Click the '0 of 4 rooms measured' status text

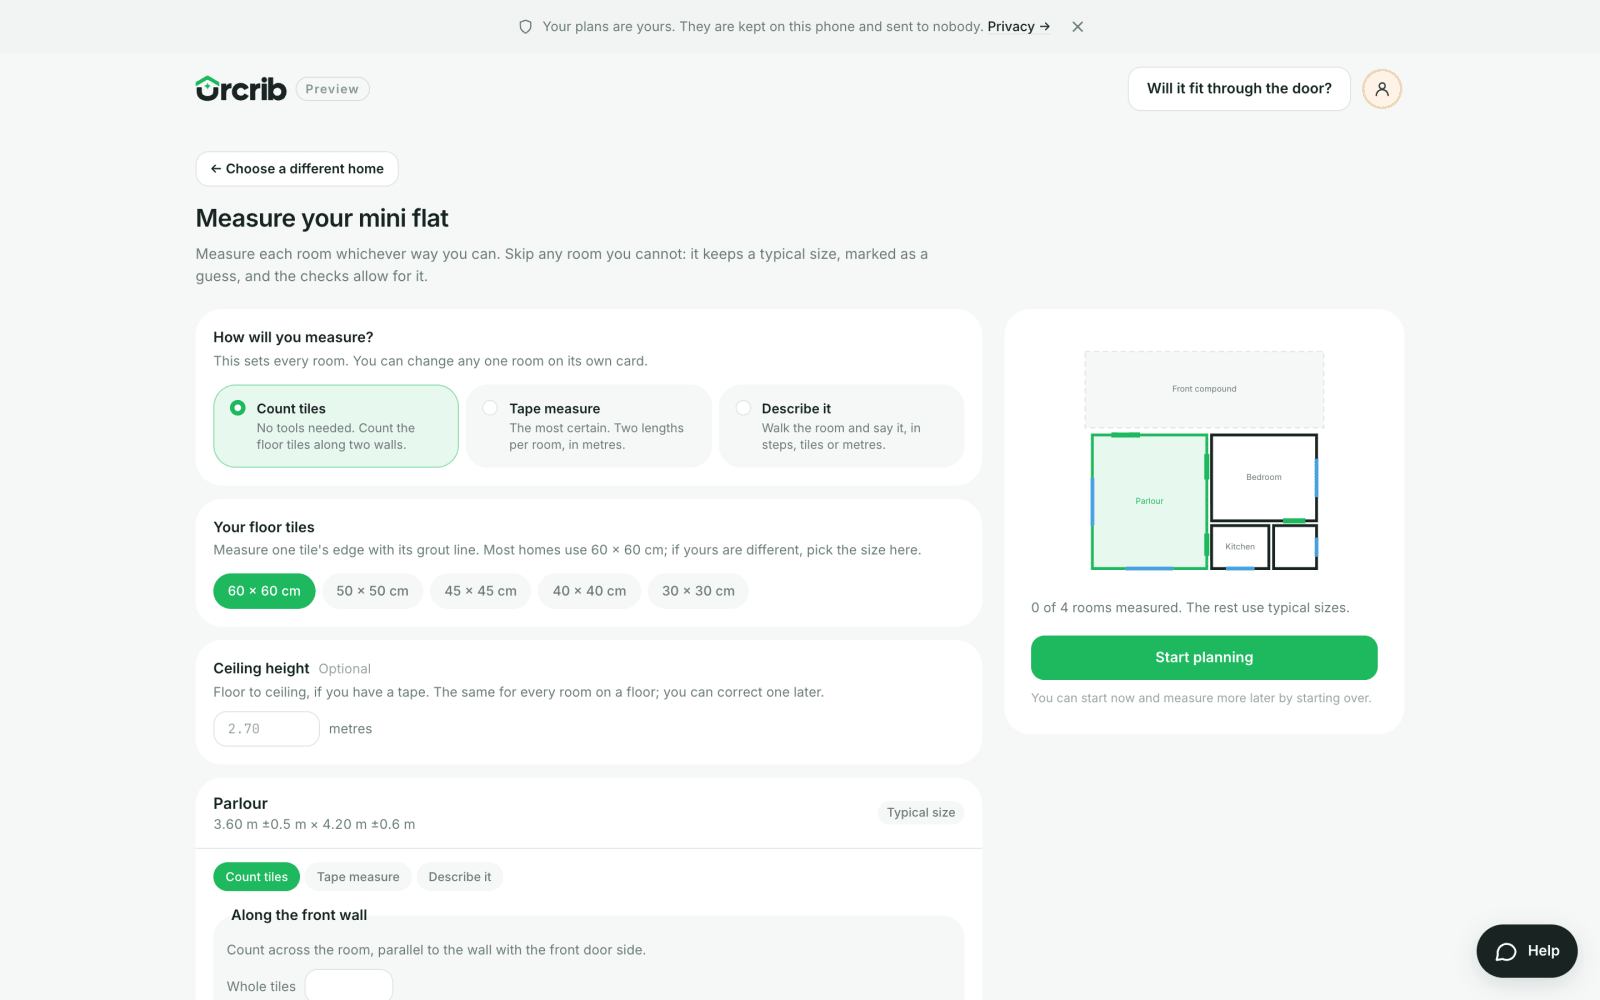point(1190,608)
